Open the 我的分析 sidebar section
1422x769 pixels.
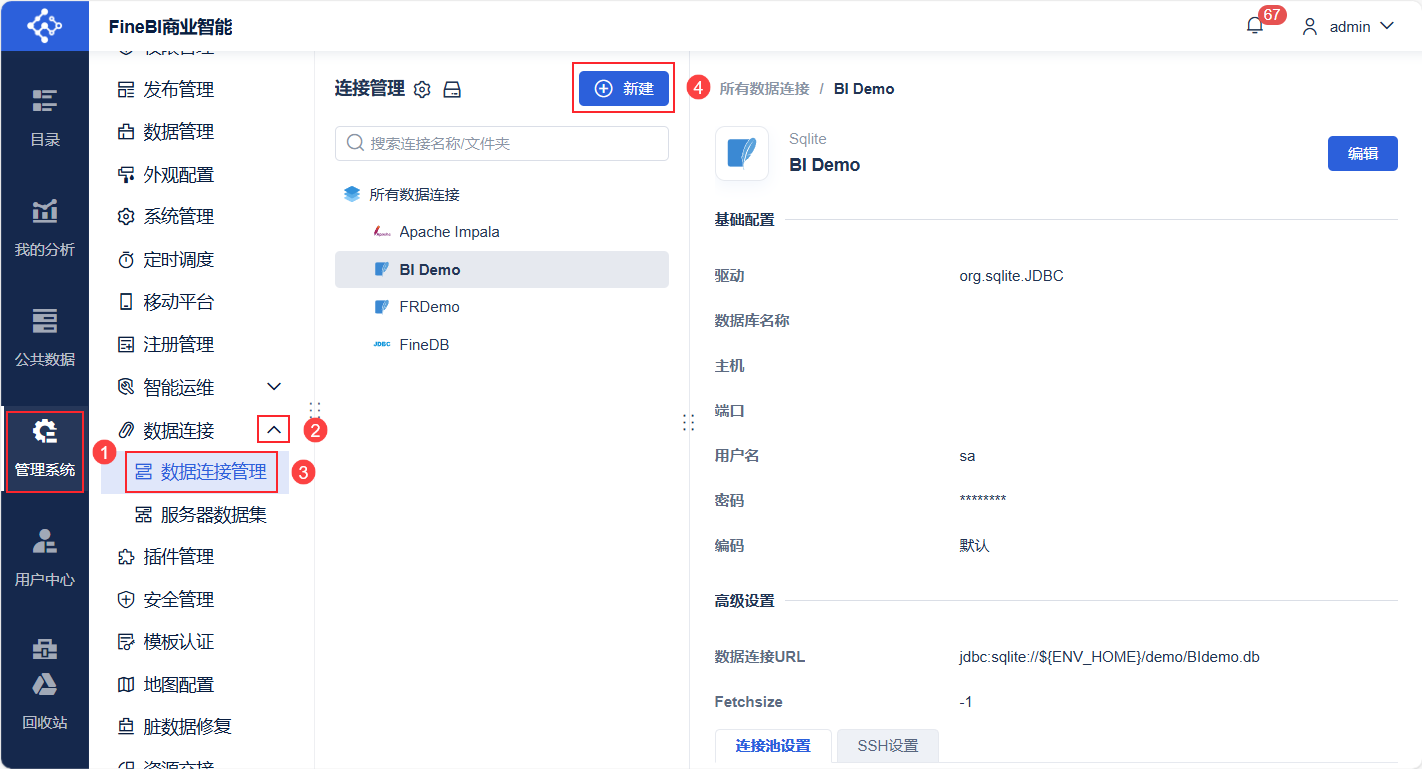pos(44,230)
